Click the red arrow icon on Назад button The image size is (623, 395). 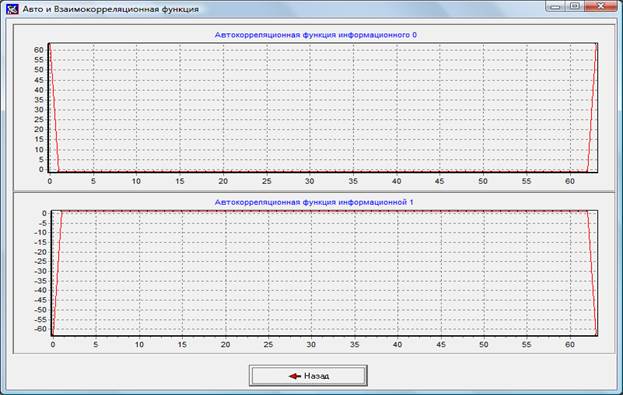tap(295, 376)
